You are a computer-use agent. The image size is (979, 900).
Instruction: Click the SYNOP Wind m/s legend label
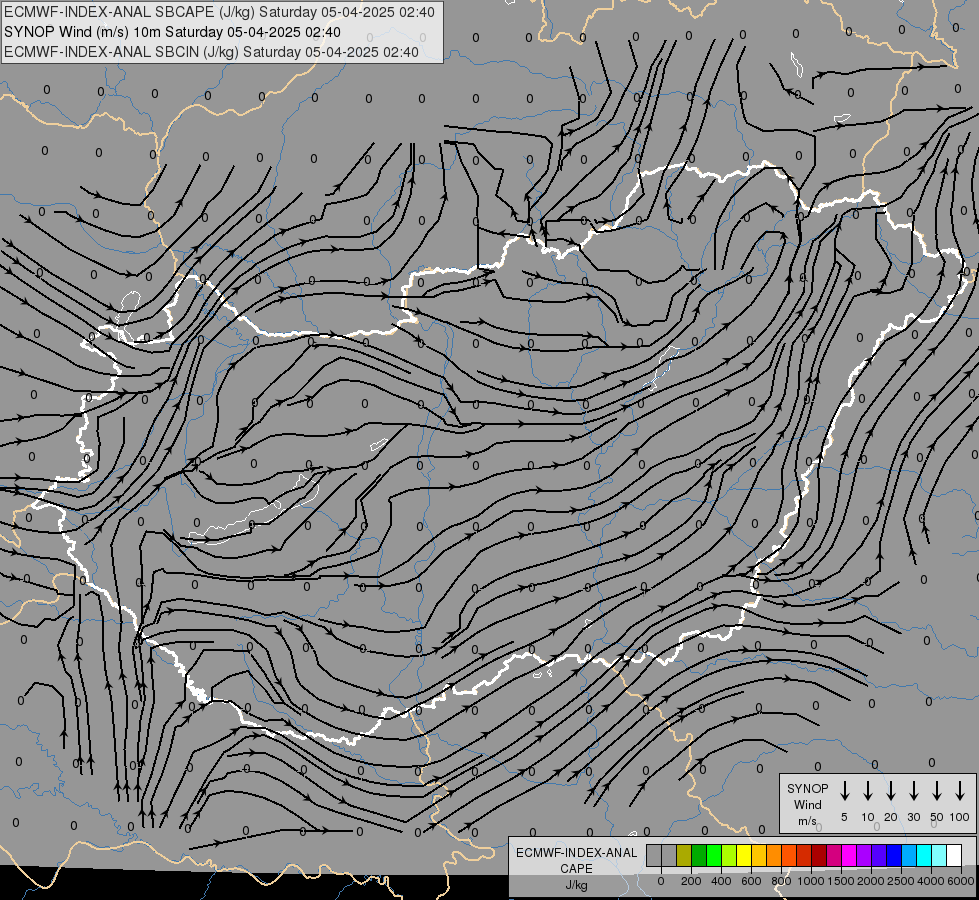point(807,804)
